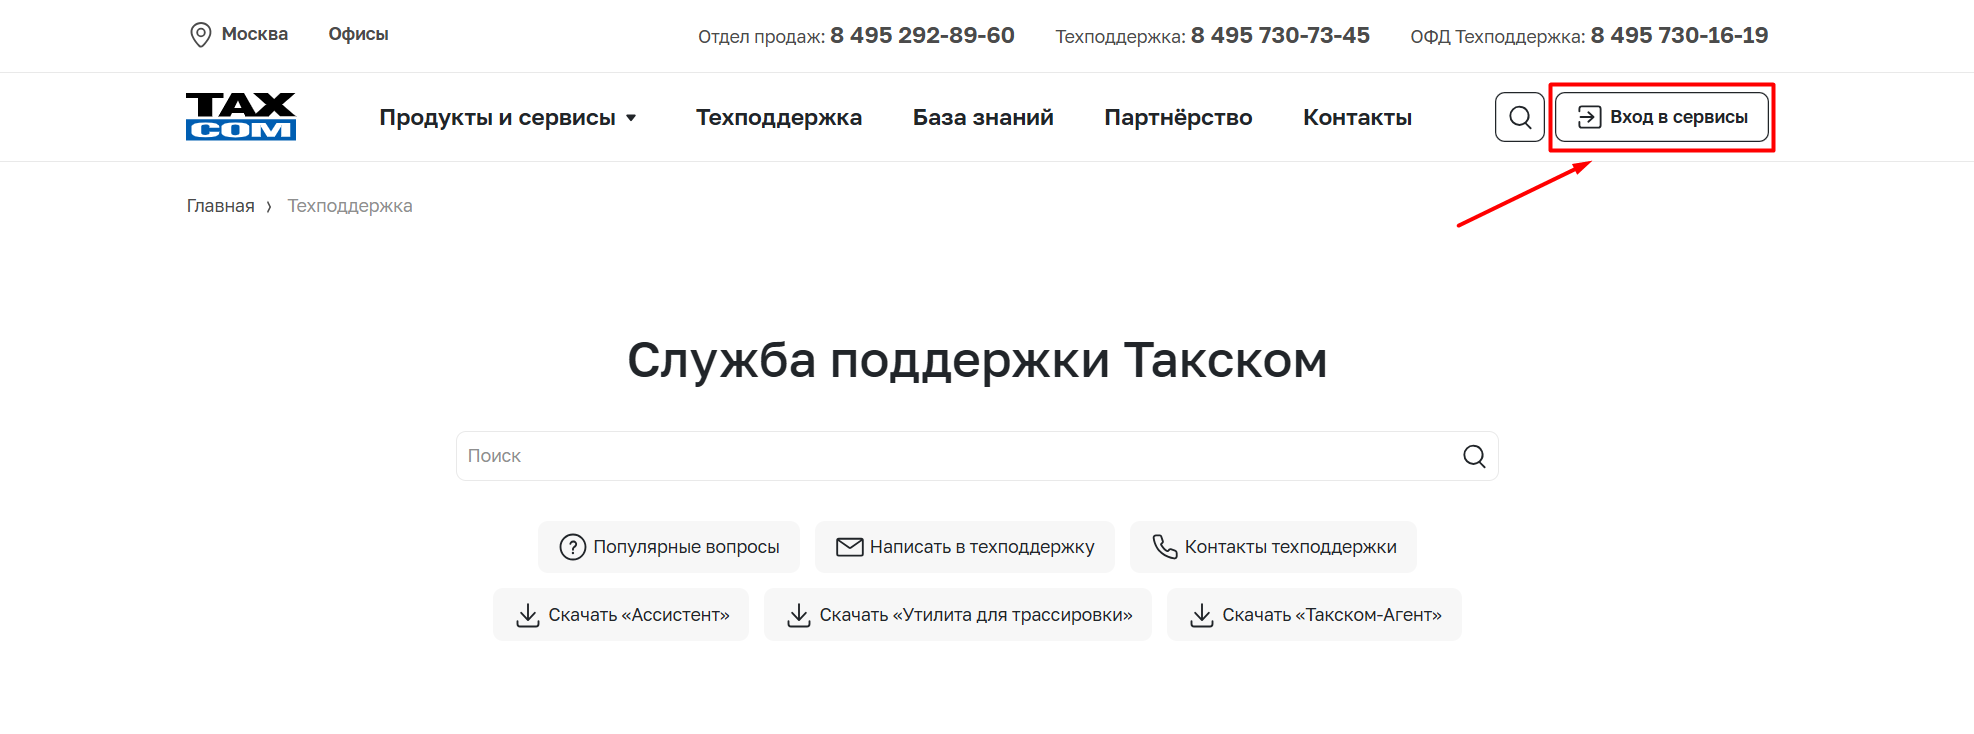The image size is (1974, 734).
Task: Open Контакты in the main navigation
Action: coord(1357,117)
